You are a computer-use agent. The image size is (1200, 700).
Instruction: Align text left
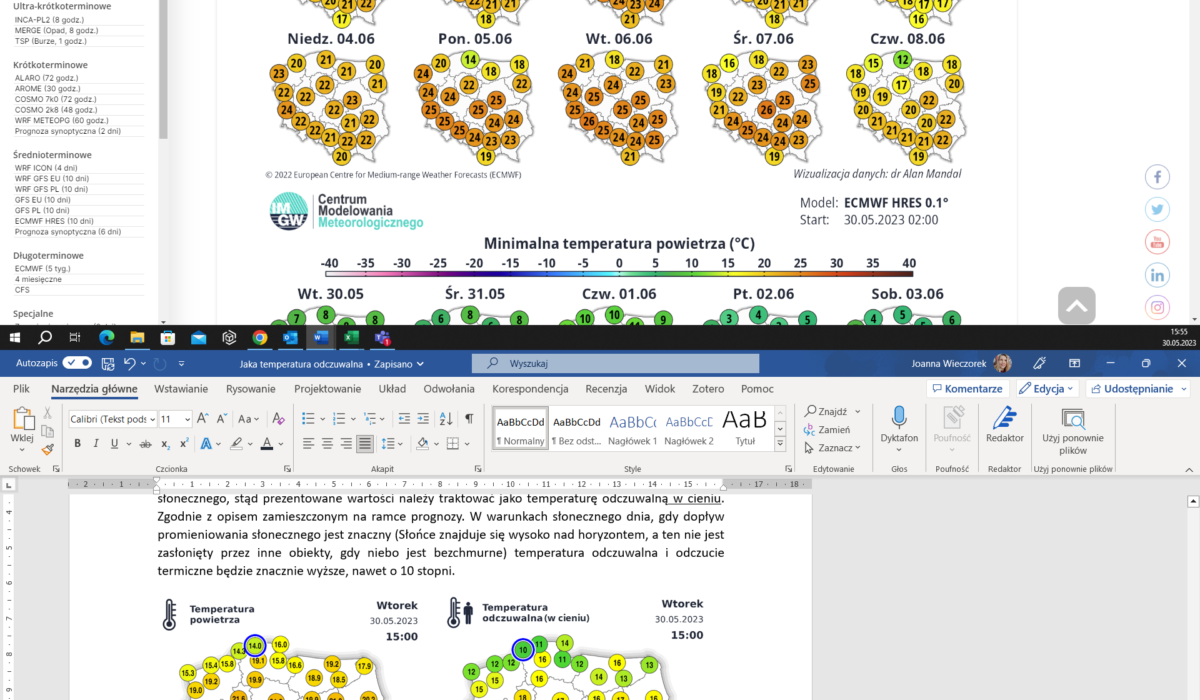(x=308, y=444)
